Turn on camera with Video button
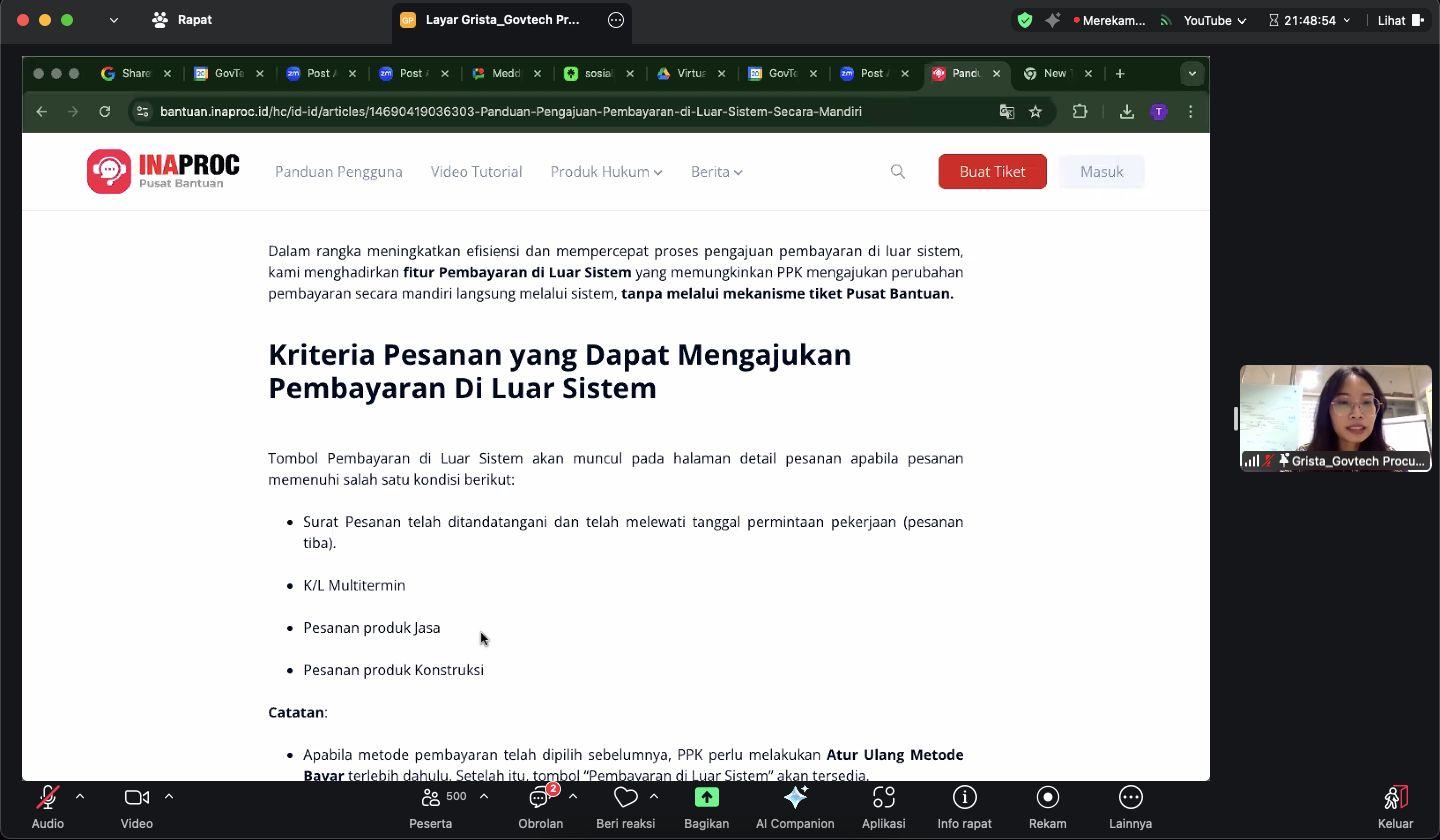Image resolution: width=1440 pixels, height=840 pixels. coord(136,798)
